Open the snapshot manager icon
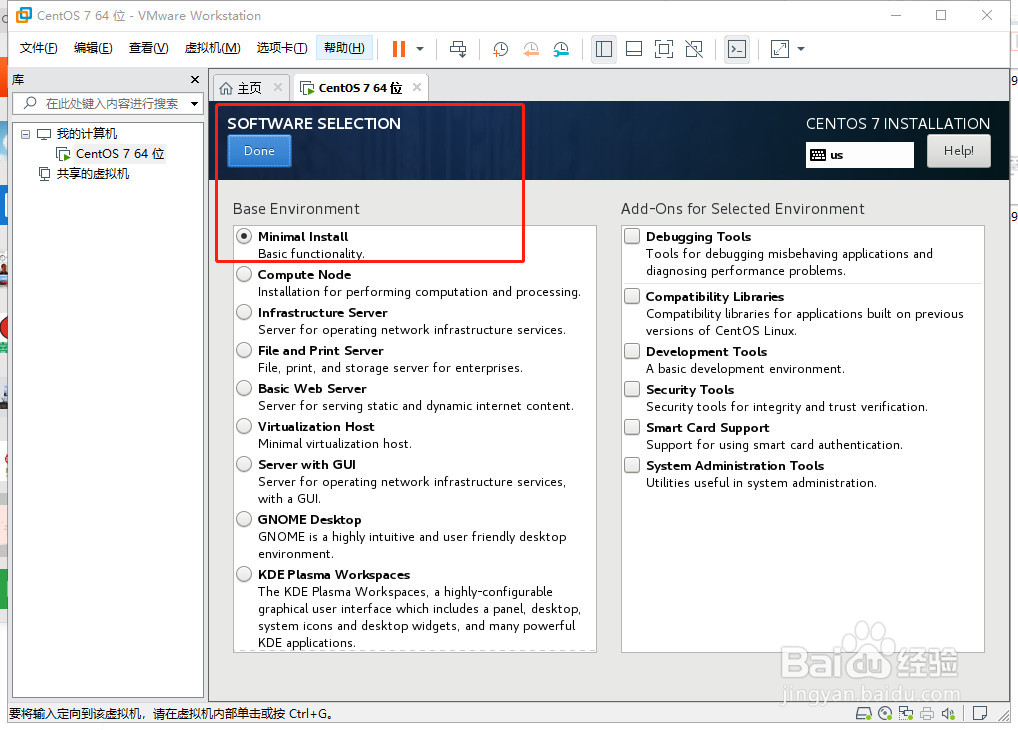The image size is (1018, 730). click(x=561, y=49)
